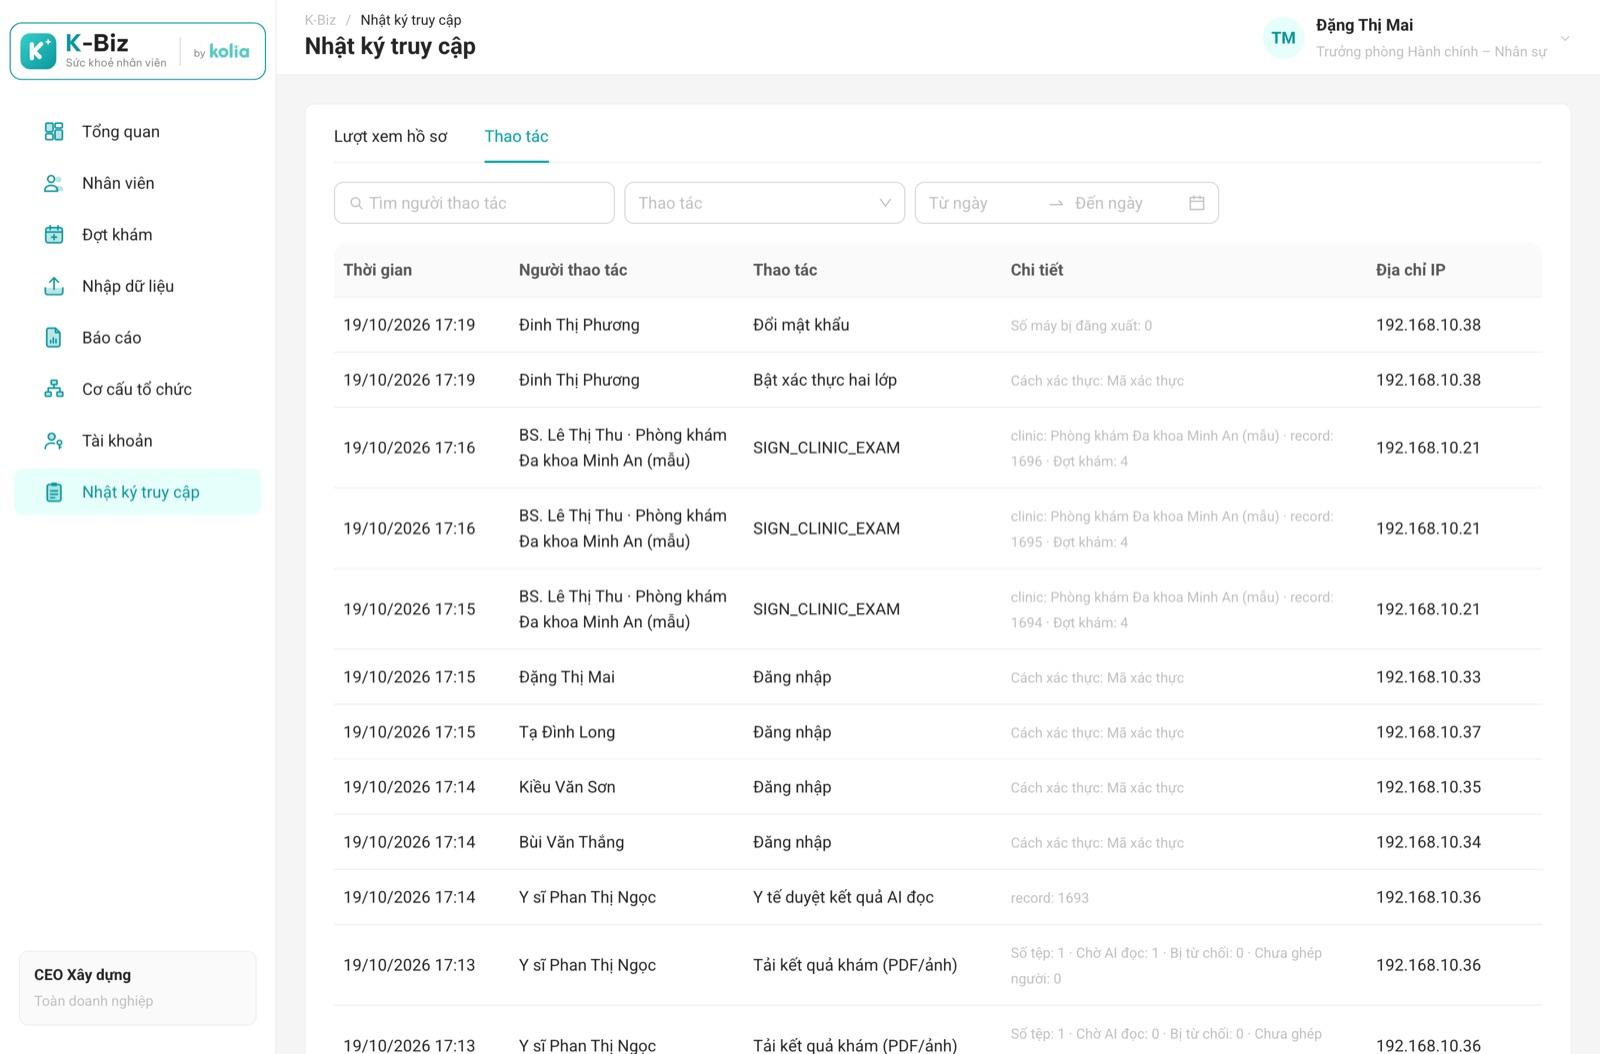1600x1054 pixels.
Task: Click the Cơ cấu tổ chức hierarchy icon
Action: pos(54,389)
